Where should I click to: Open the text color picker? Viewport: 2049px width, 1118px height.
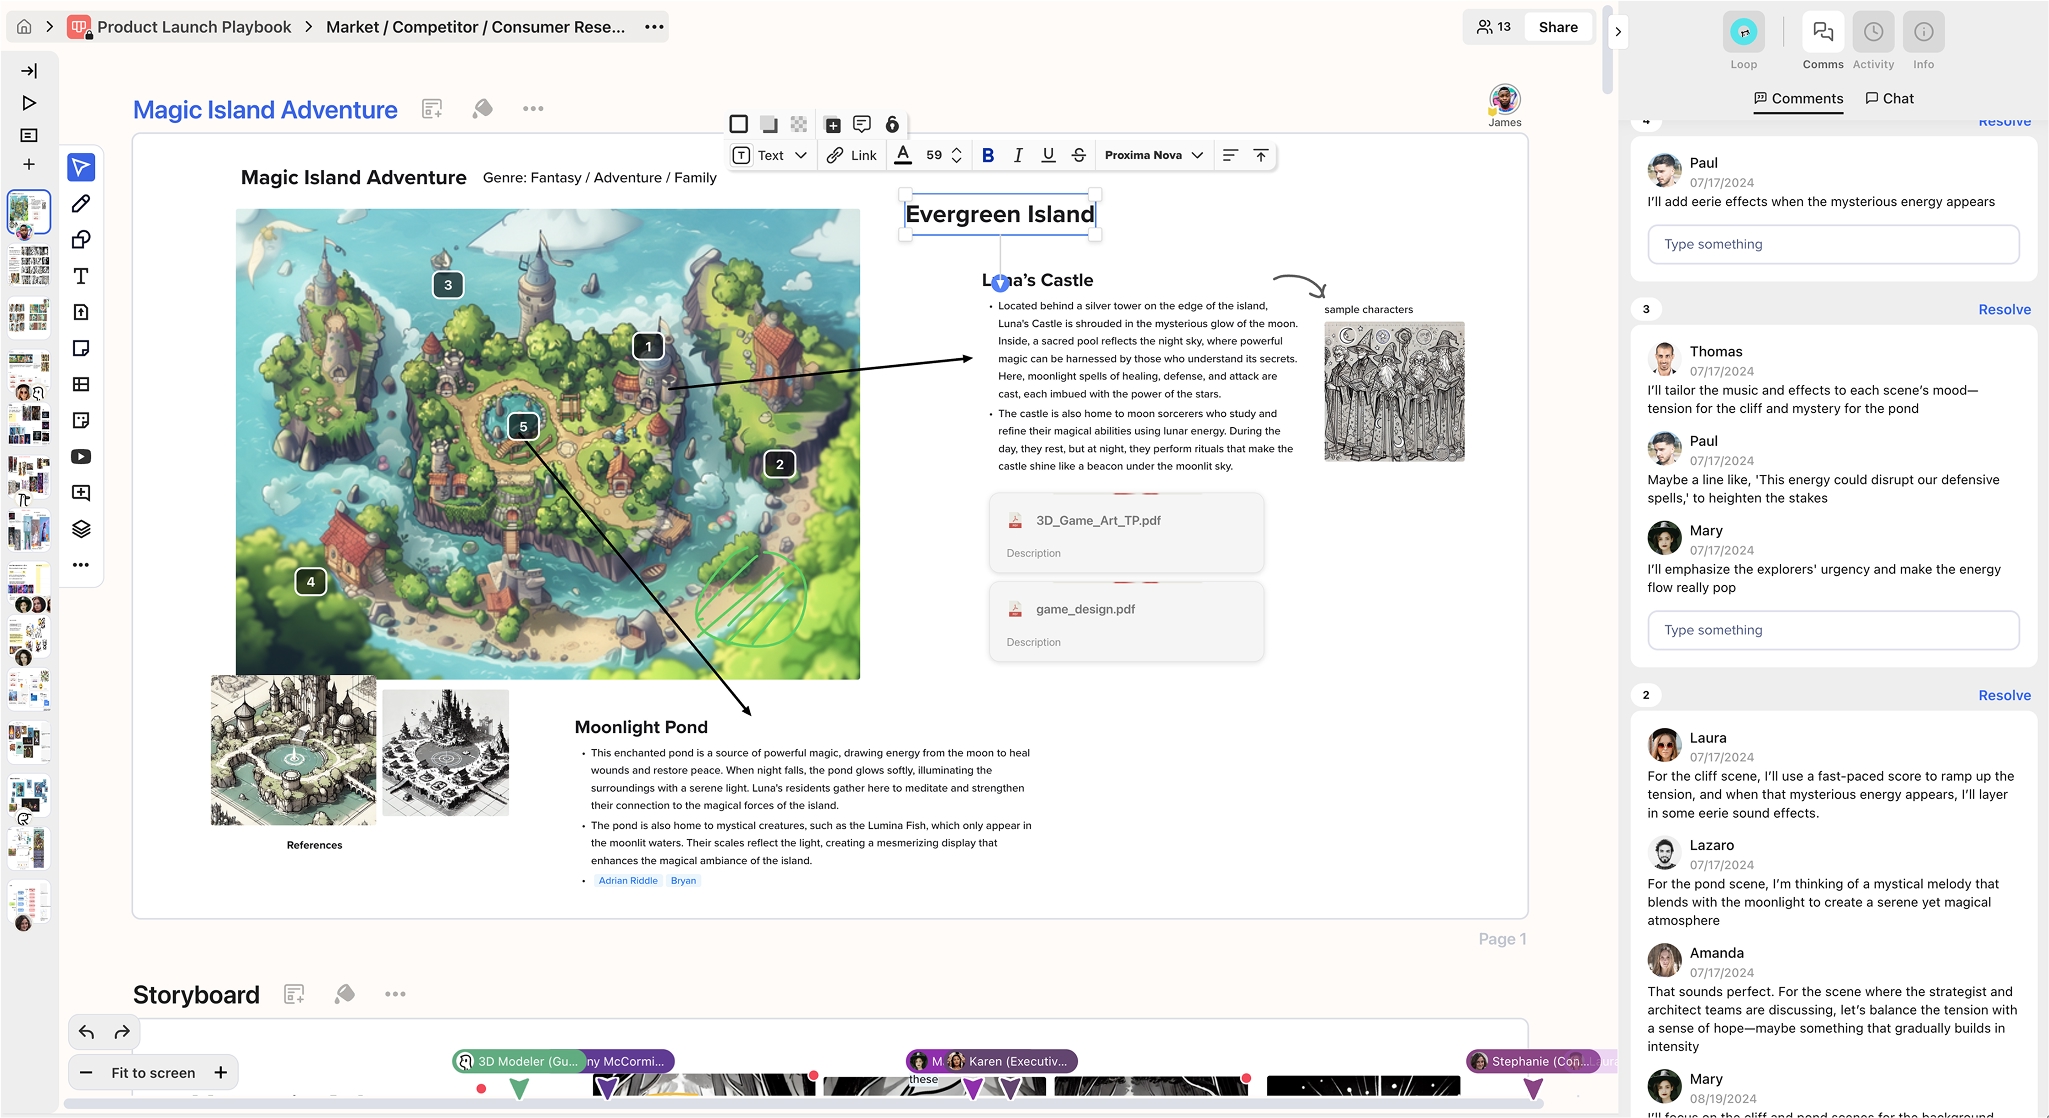click(903, 155)
